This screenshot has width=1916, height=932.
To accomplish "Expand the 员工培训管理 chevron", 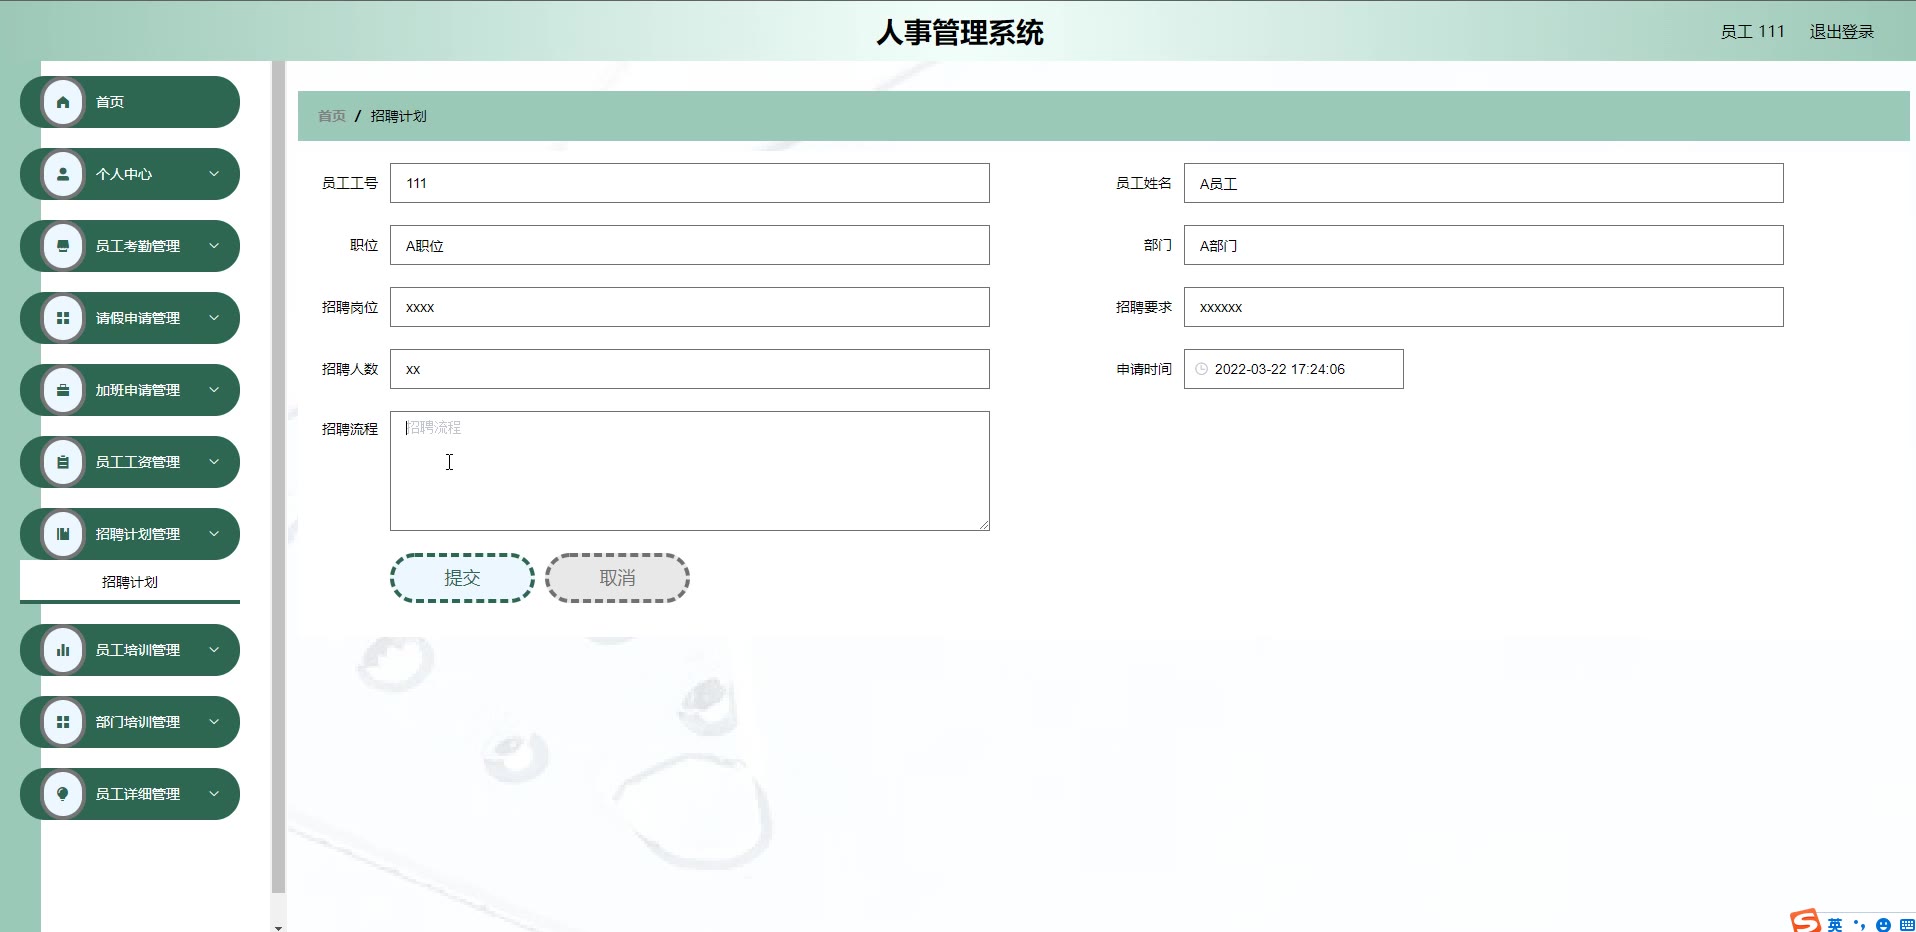I will [x=214, y=650].
